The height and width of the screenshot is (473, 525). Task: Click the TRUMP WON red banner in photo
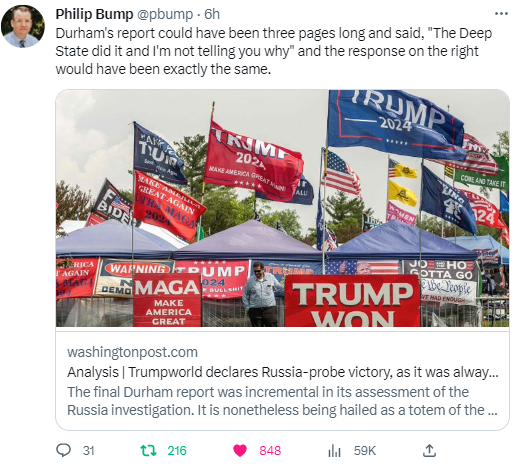click(352, 301)
